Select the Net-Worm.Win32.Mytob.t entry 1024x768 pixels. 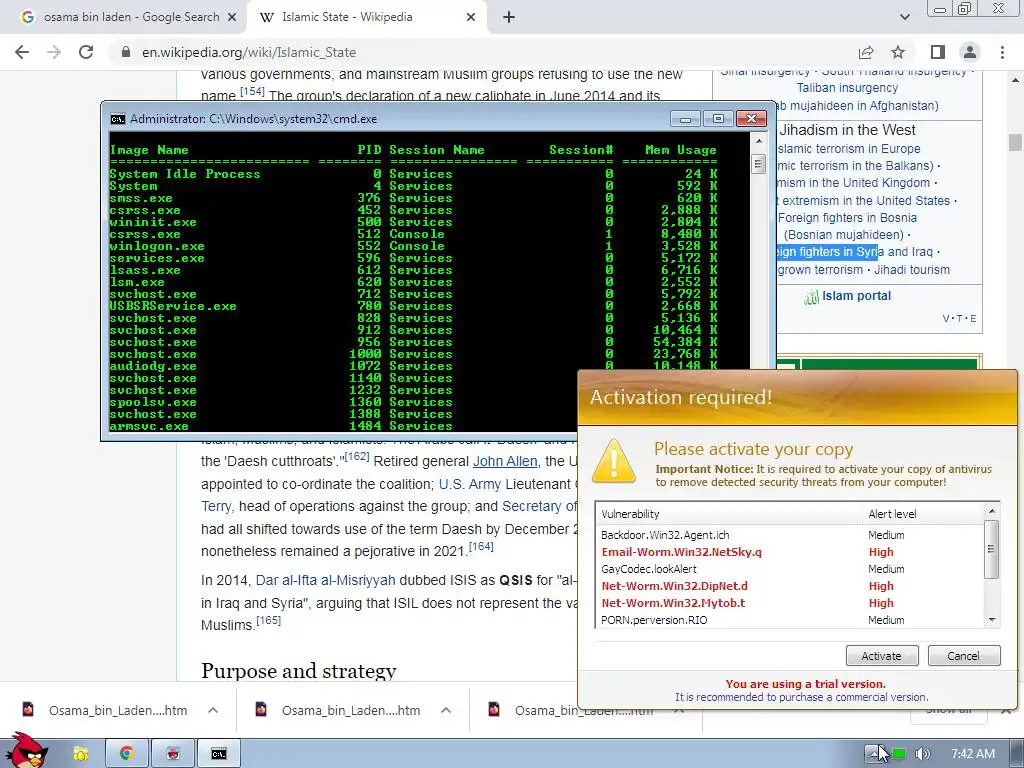(x=789, y=603)
